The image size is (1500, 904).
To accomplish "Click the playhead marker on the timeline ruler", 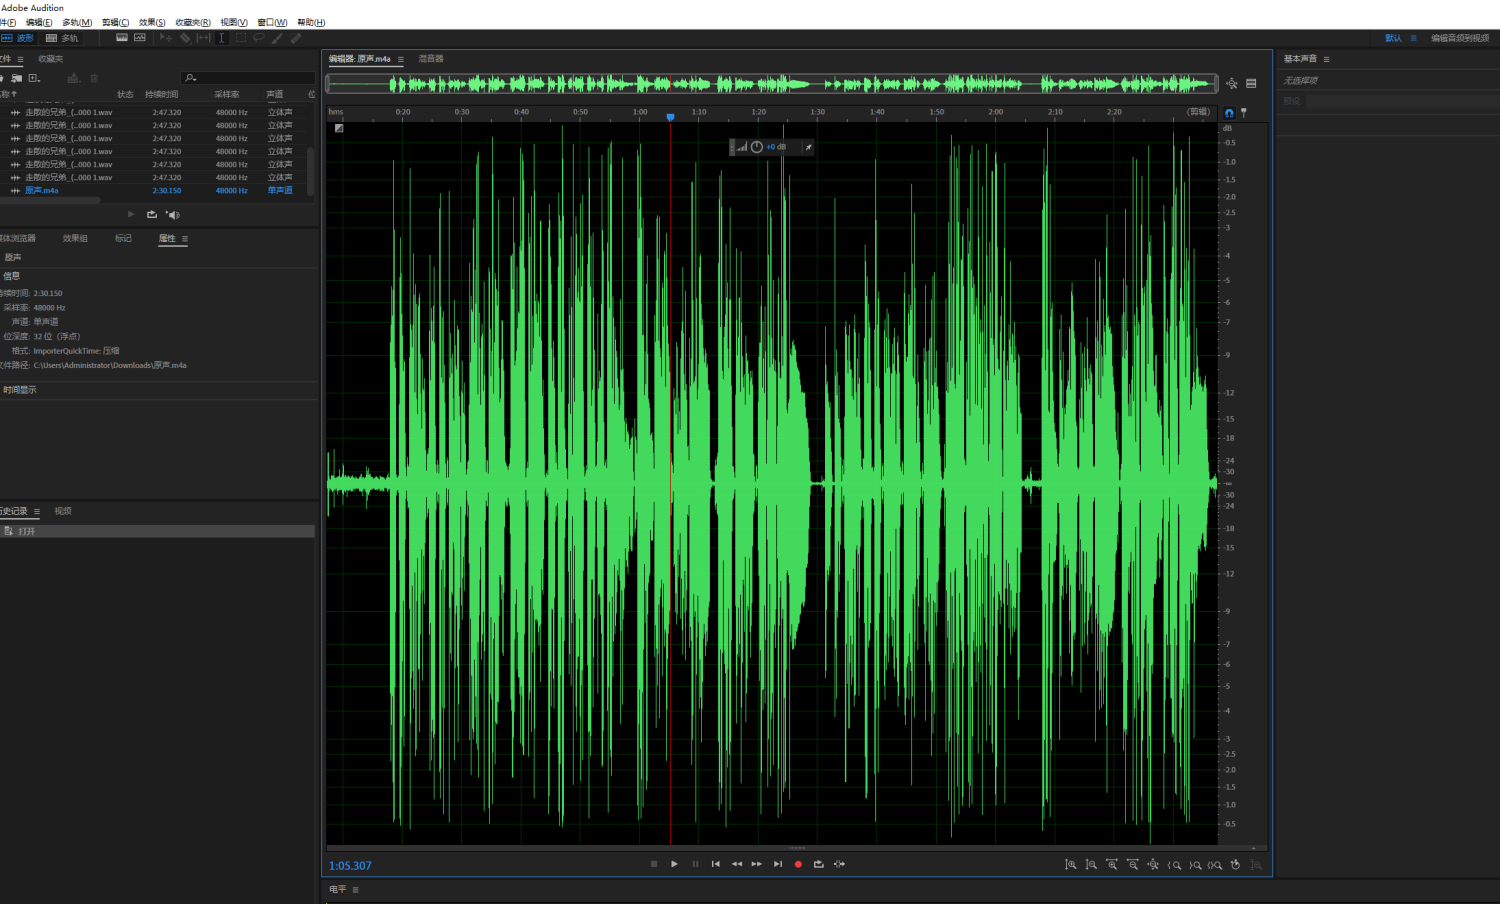I will [x=670, y=117].
